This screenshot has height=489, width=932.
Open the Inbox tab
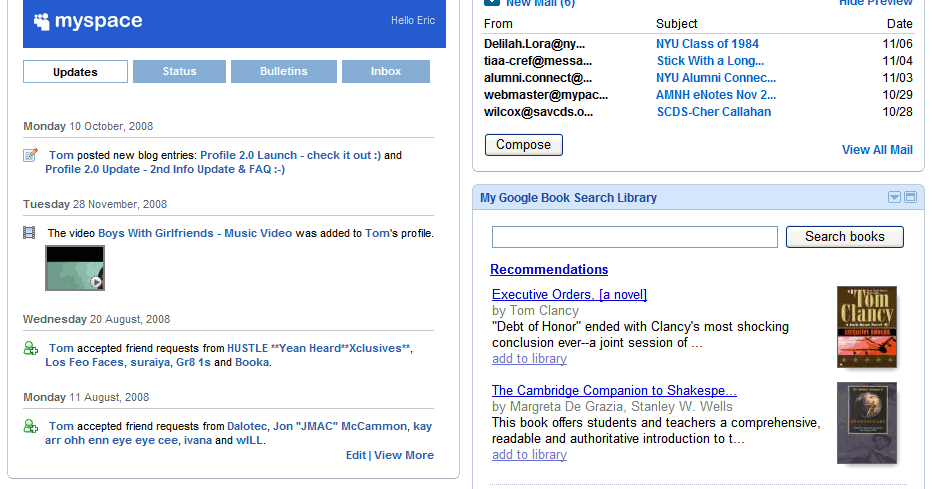386,71
